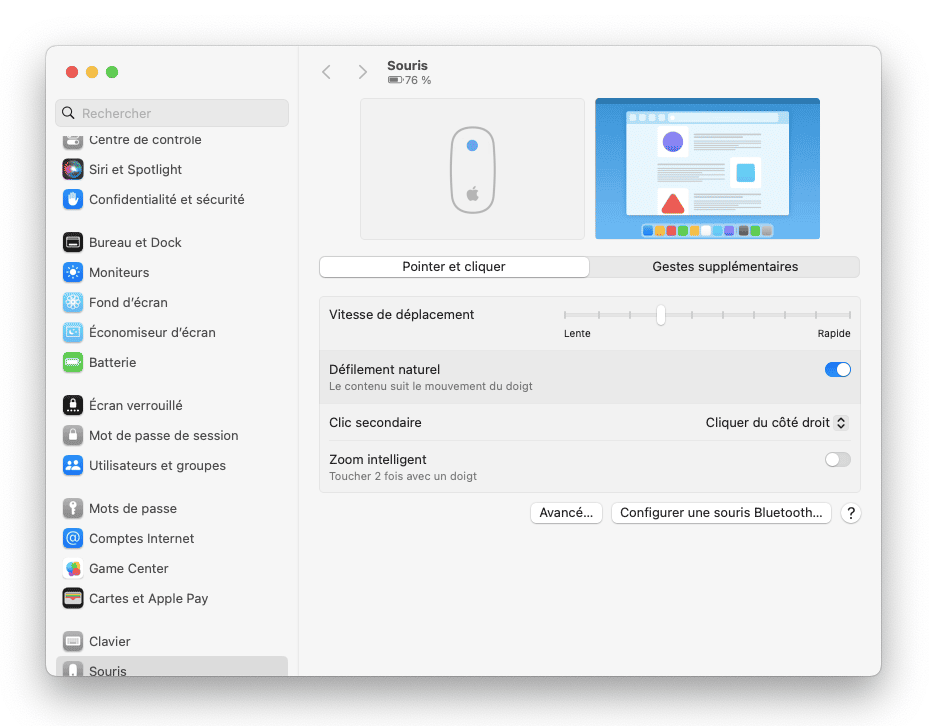
Task: Open Game Center settings
Action: tap(172, 568)
